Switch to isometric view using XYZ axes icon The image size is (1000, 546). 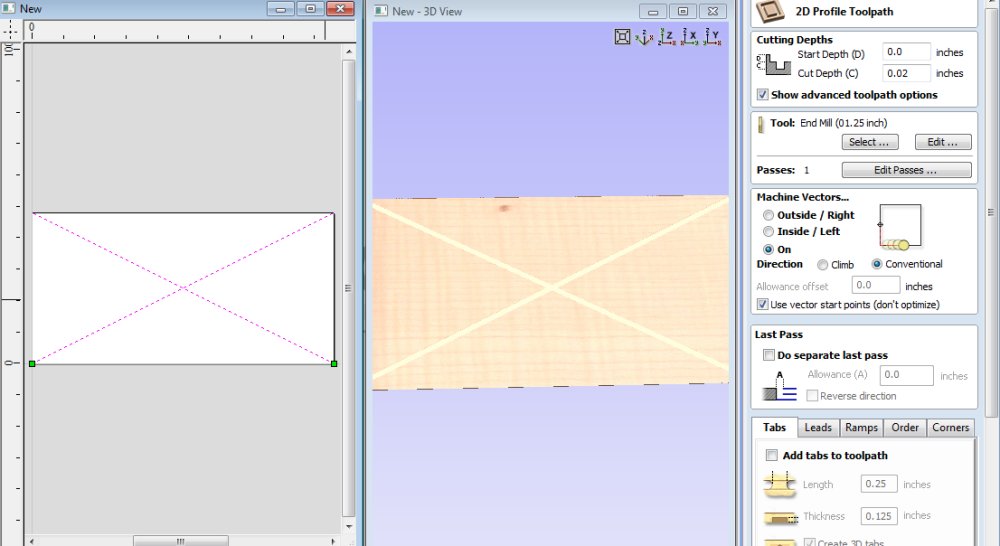644,37
